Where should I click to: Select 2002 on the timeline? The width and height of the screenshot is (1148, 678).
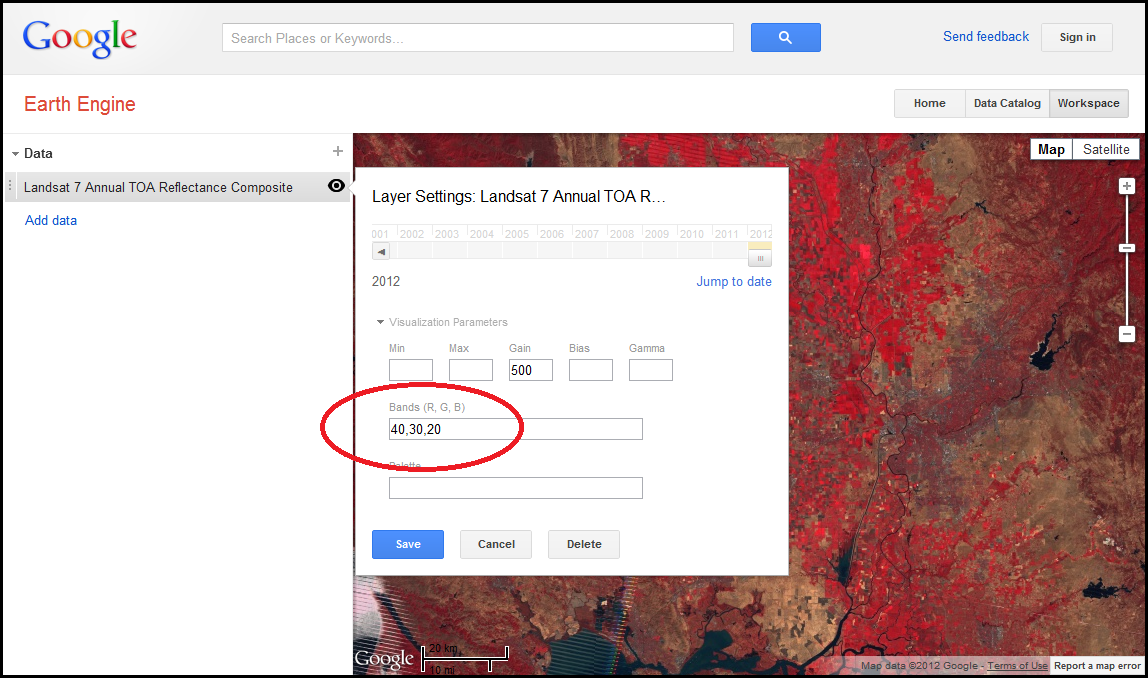pyautogui.click(x=411, y=234)
